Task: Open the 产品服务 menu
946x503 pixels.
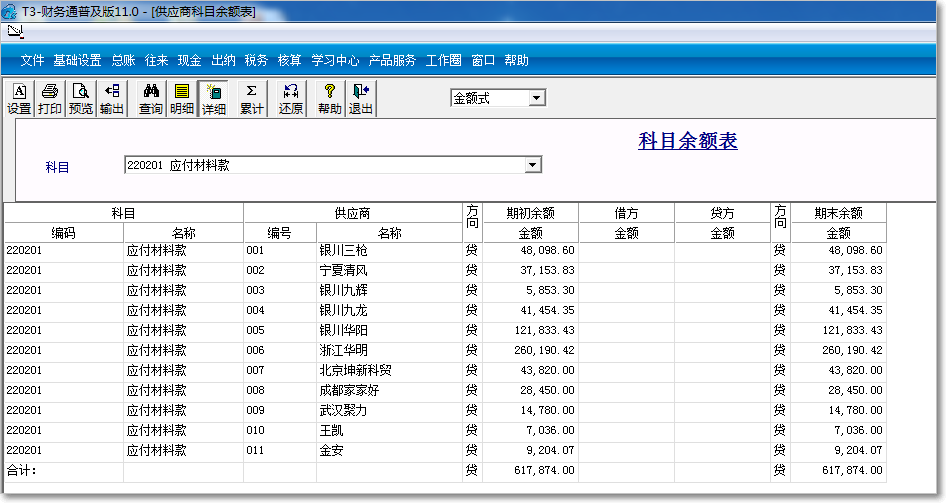Action: (392, 60)
